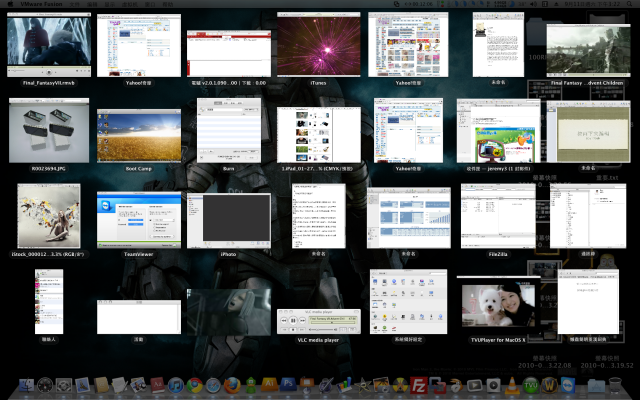640x400 pixels.
Task: Launch Firefox from the Dock
Action: [232, 385]
